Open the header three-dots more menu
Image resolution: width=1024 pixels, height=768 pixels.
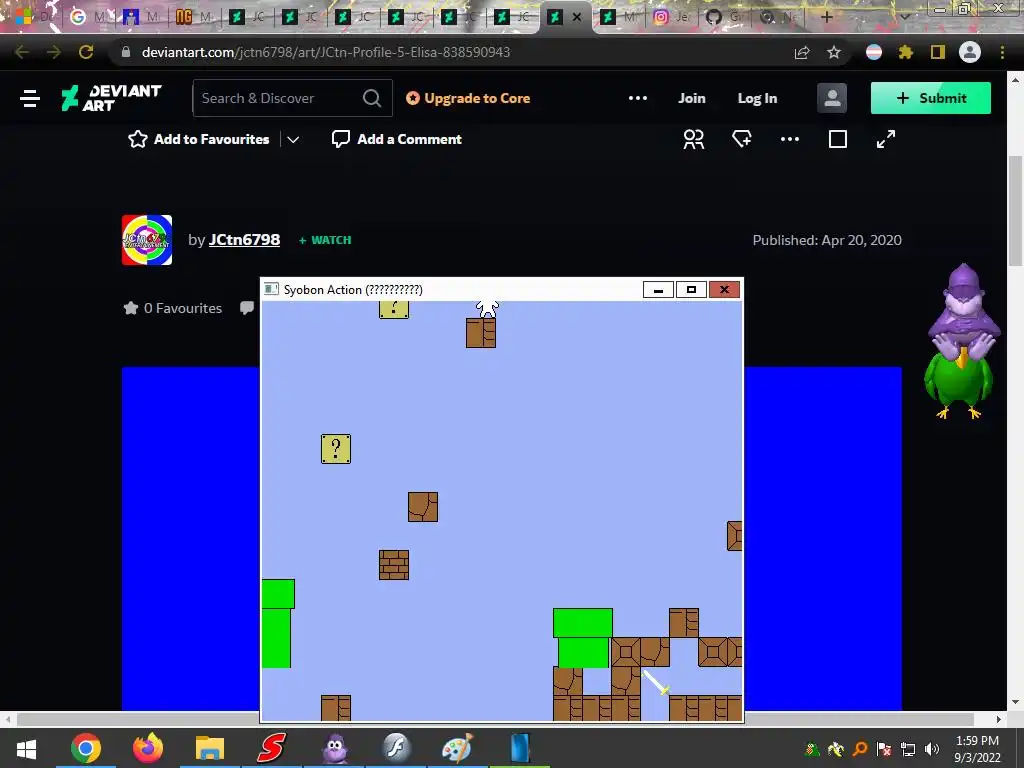637,98
